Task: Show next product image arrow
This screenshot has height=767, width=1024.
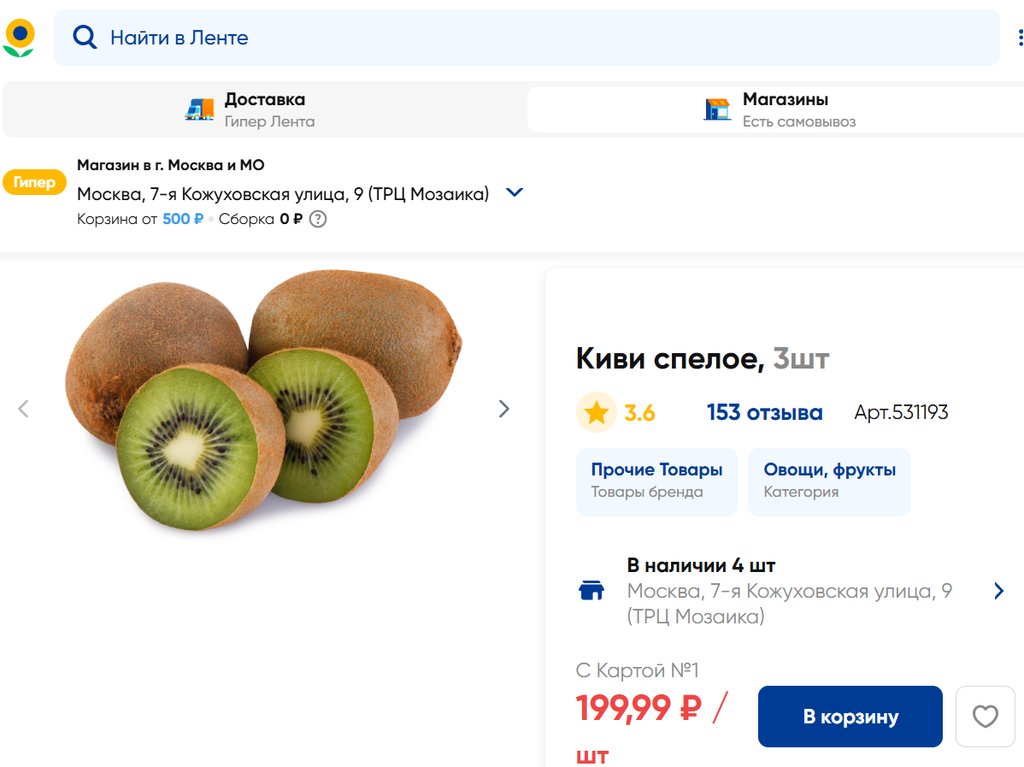Action: click(x=504, y=408)
